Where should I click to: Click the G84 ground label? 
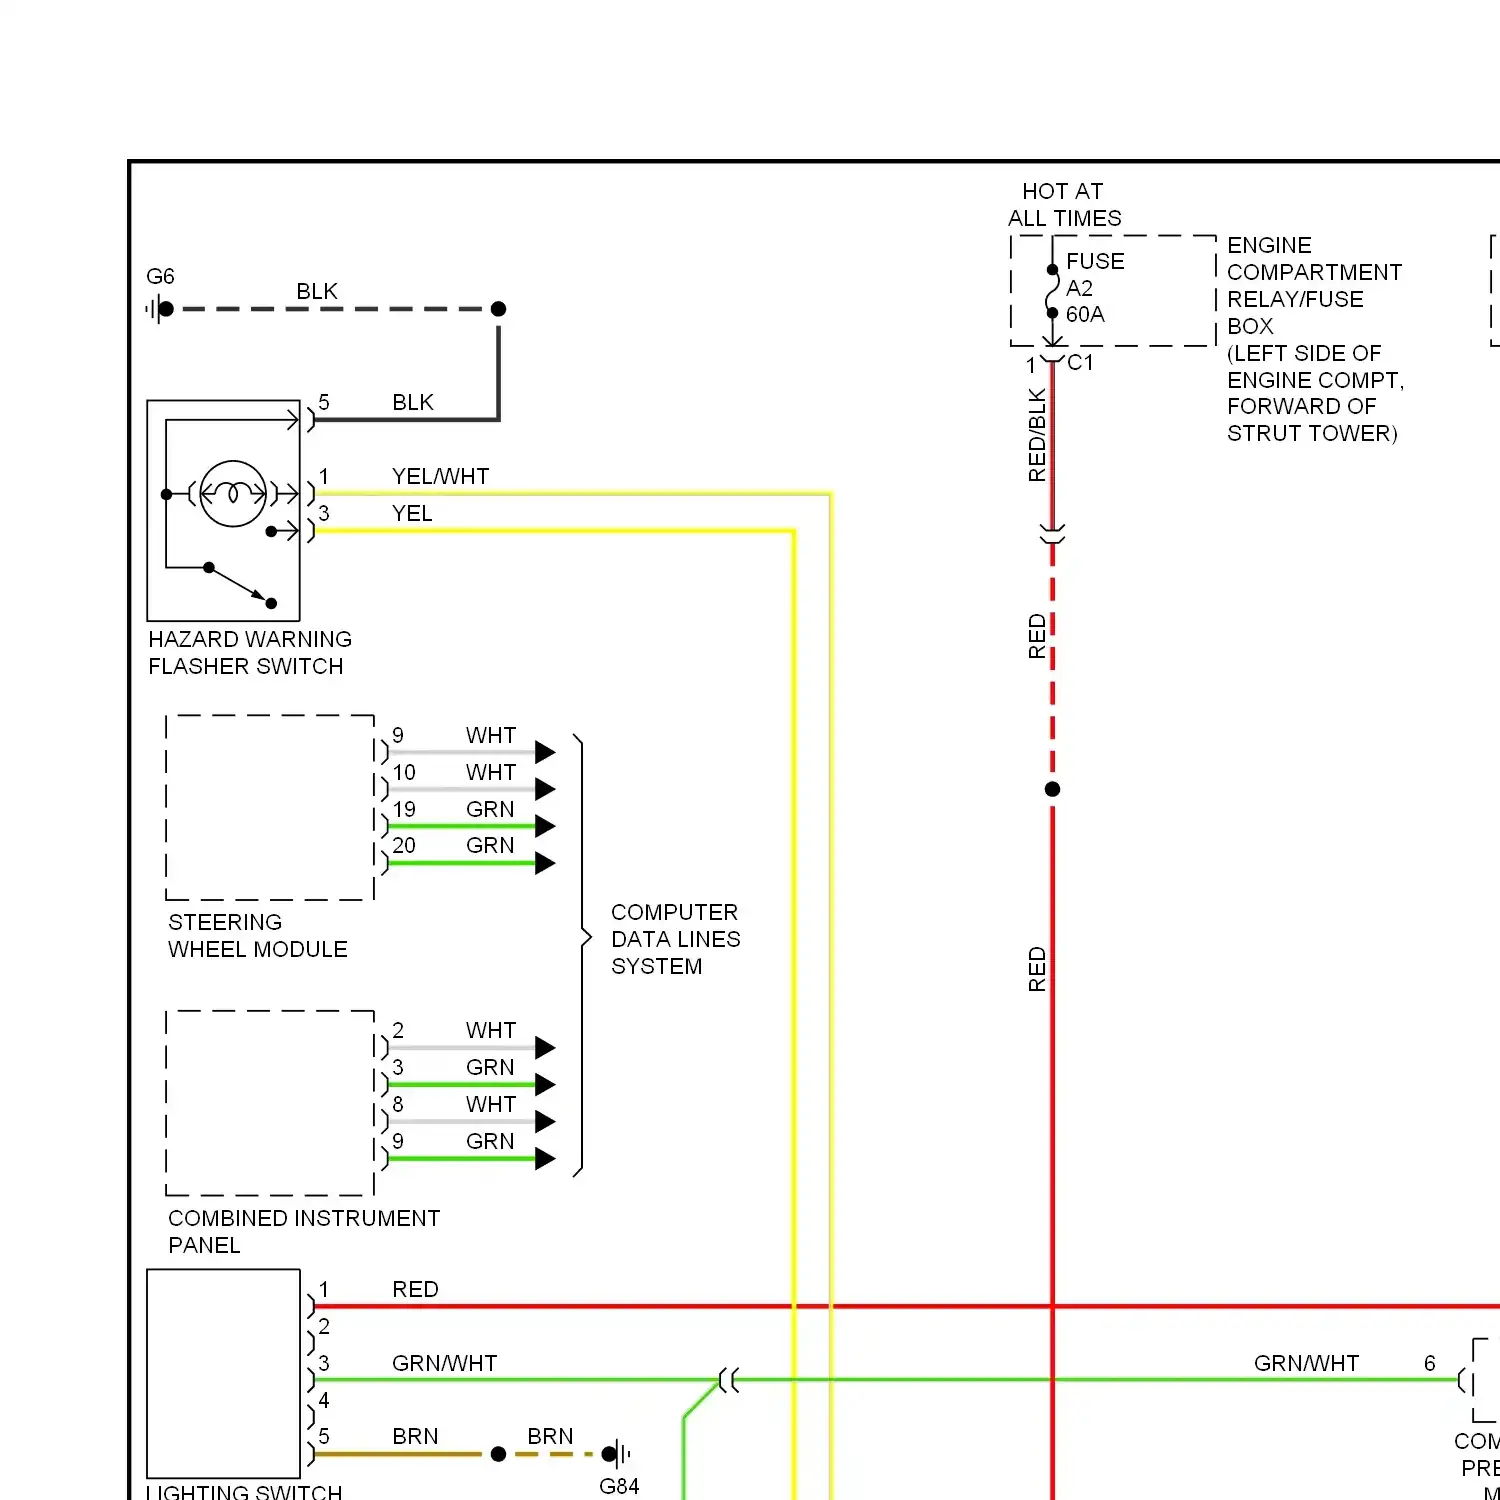[619, 1486]
